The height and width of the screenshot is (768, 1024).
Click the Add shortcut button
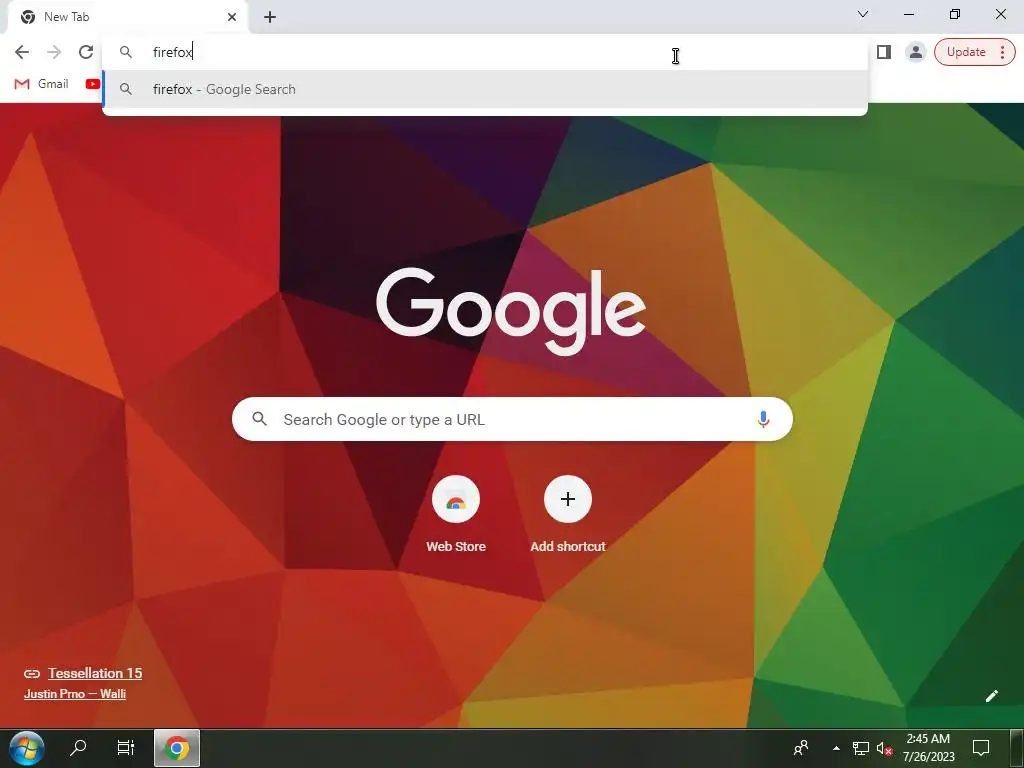tap(568, 515)
